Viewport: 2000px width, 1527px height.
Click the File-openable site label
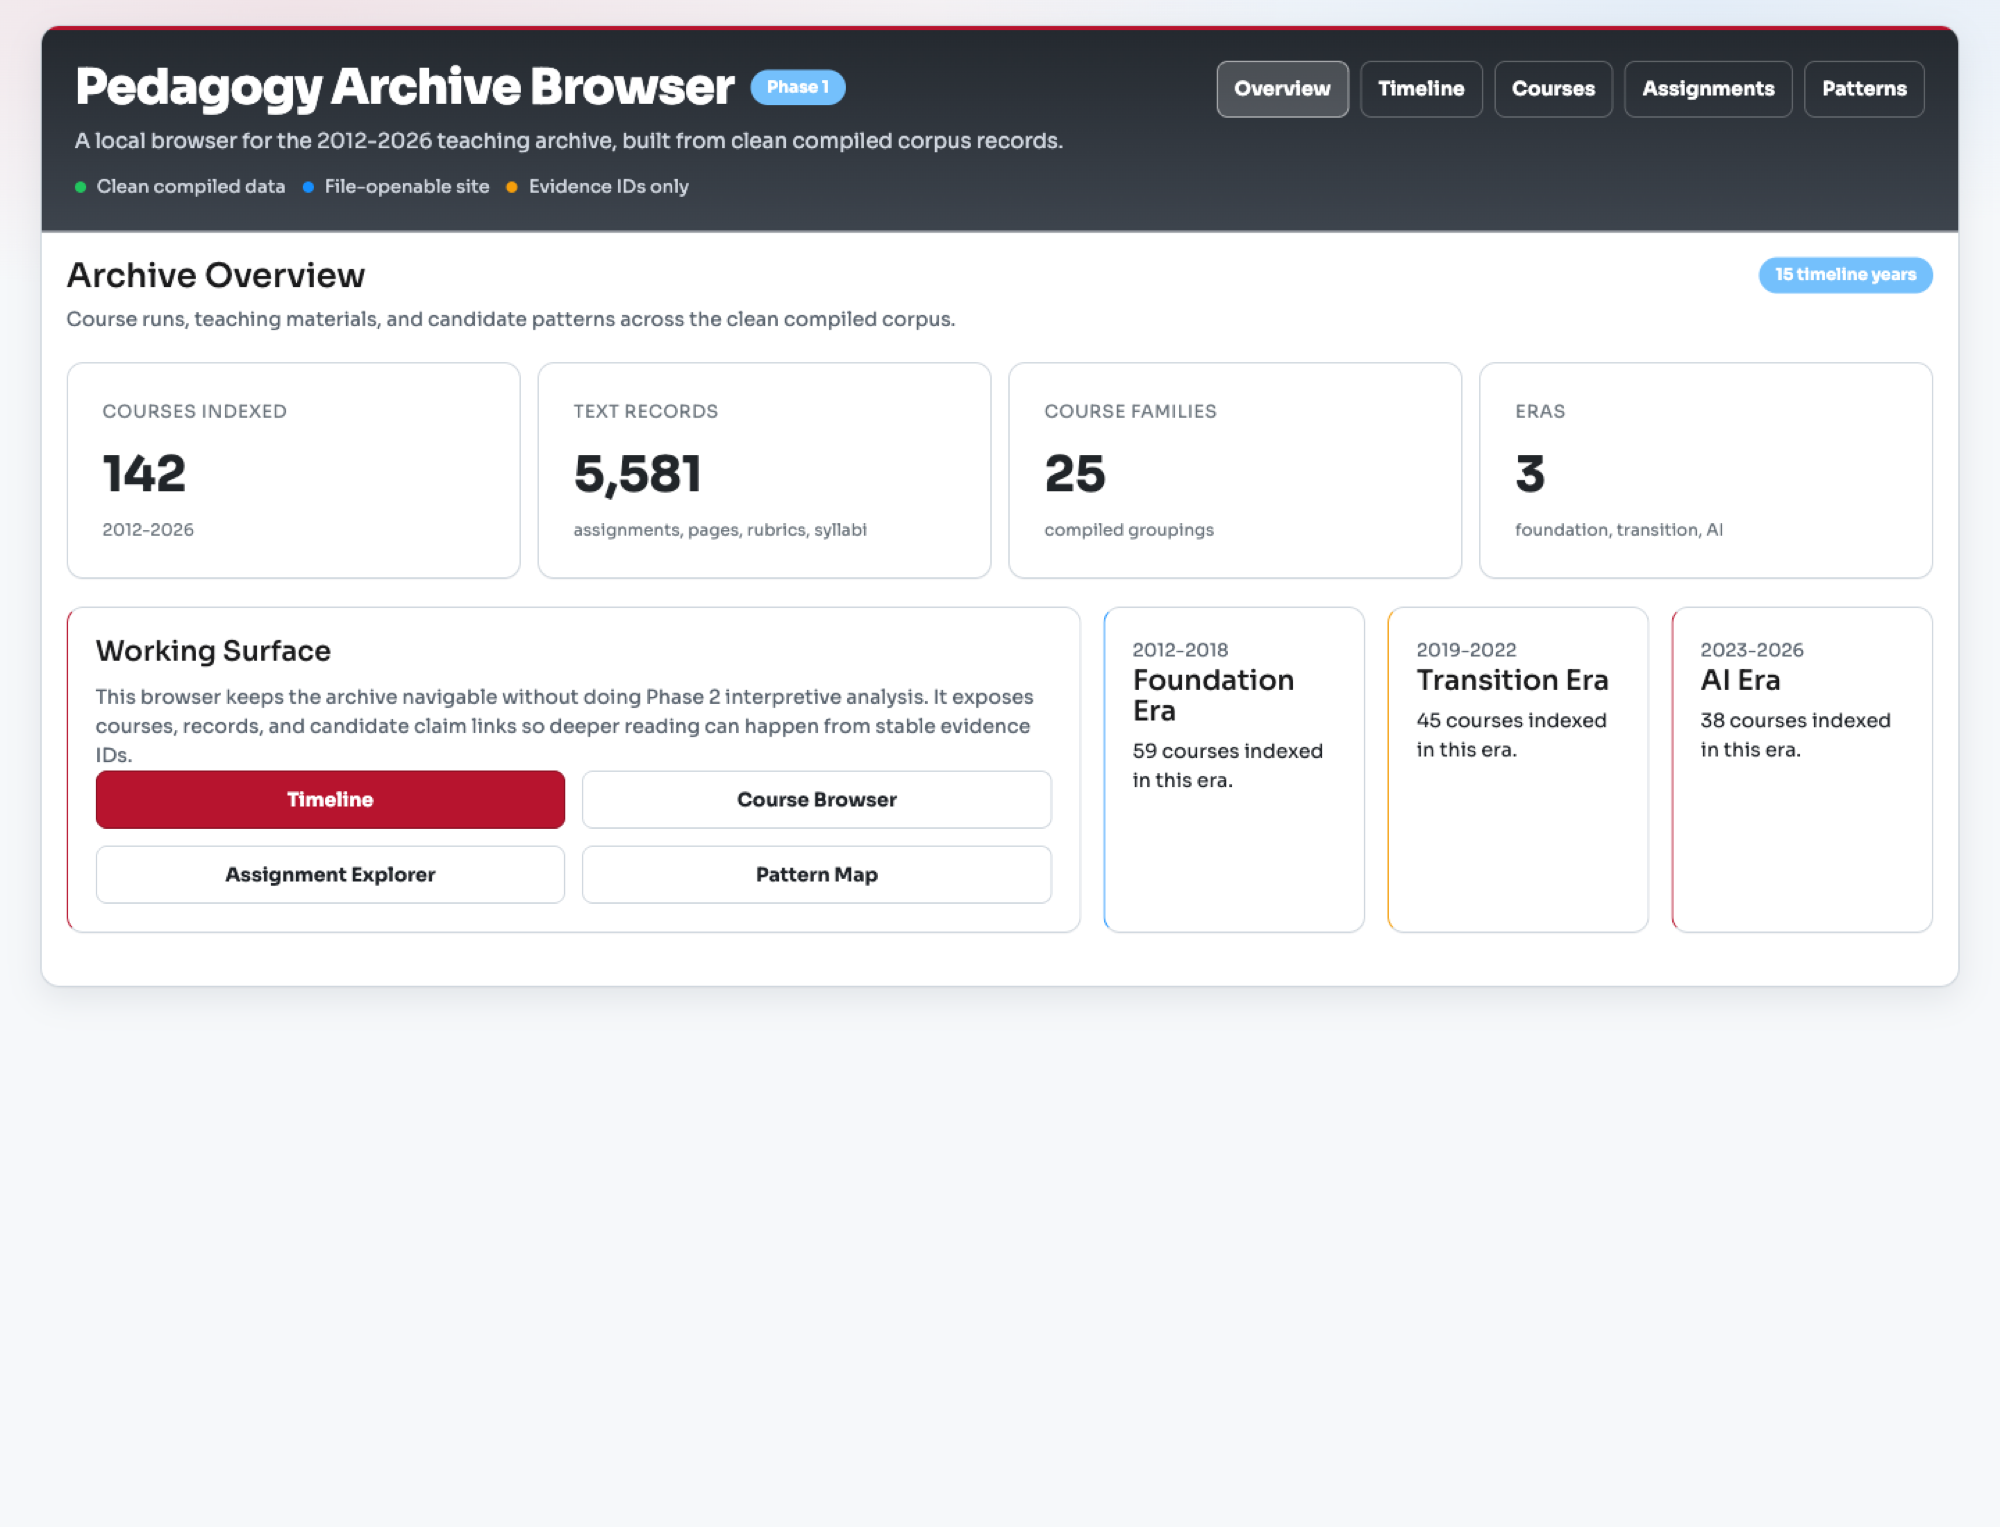pyautogui.click(x=407, y=187)
